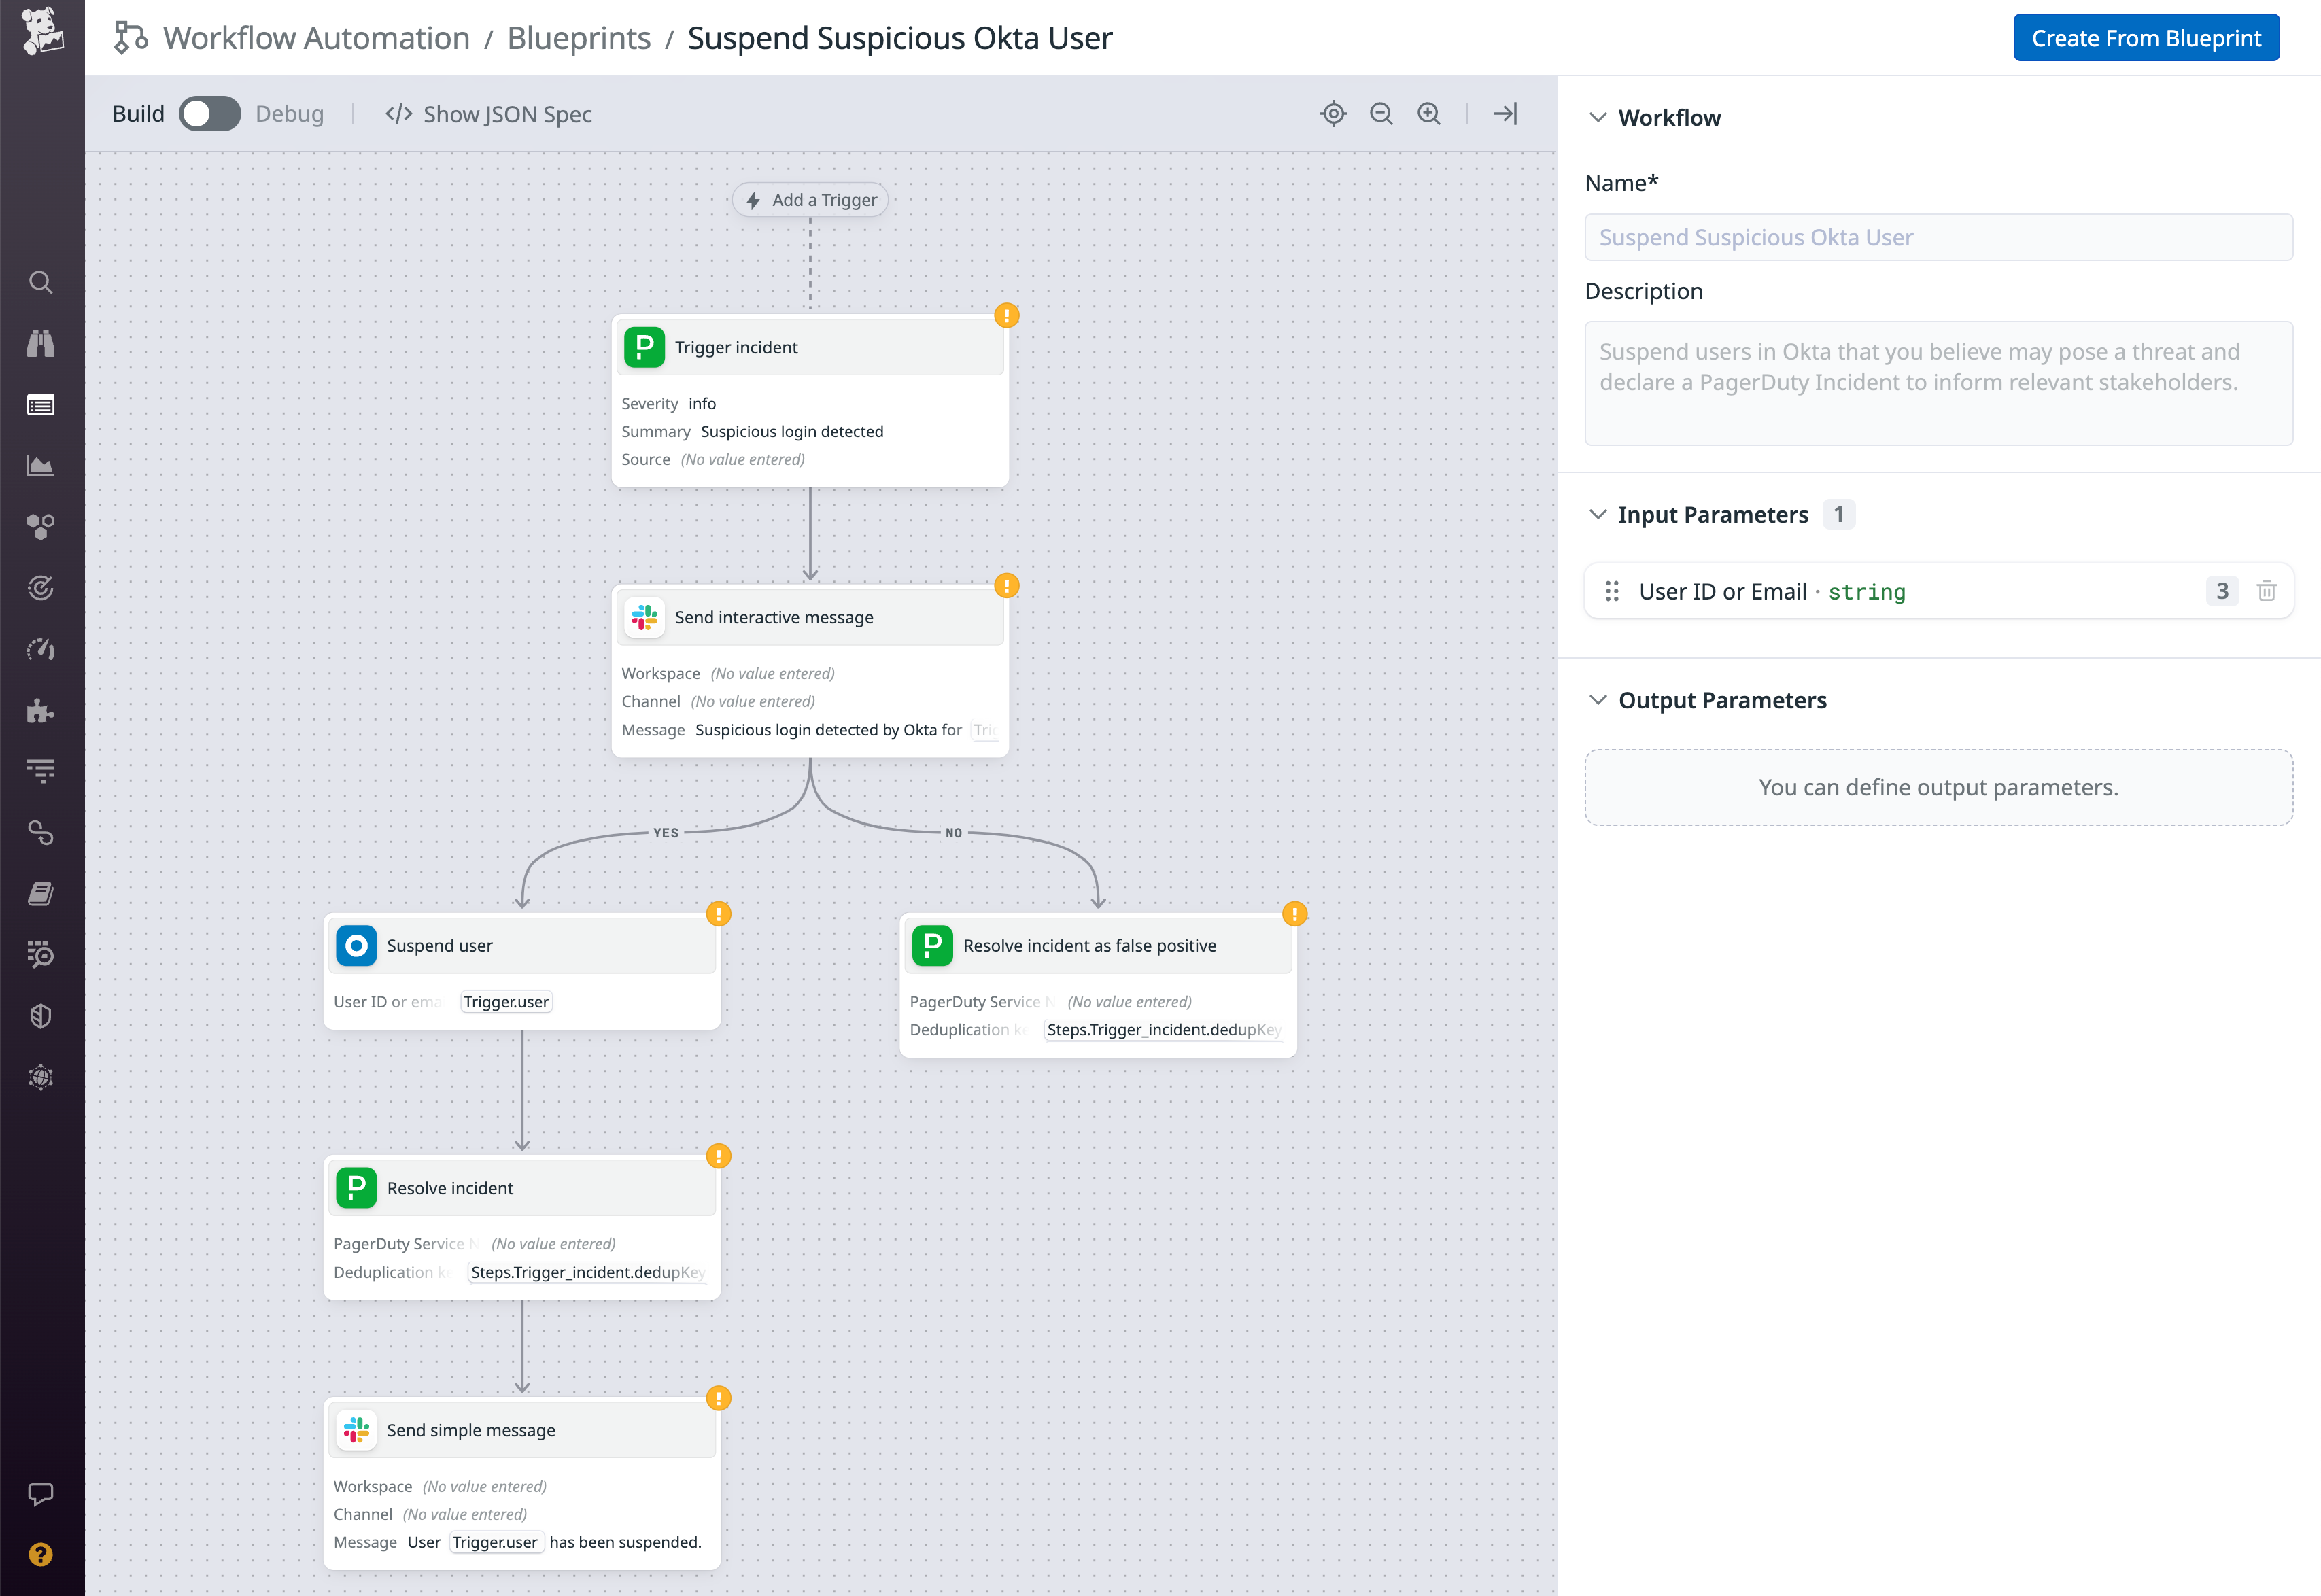The width and height of the screenshot is (2321, 1596).
Task: Collapse the Input Parameters section
Action: click(x=1598, y=514)
